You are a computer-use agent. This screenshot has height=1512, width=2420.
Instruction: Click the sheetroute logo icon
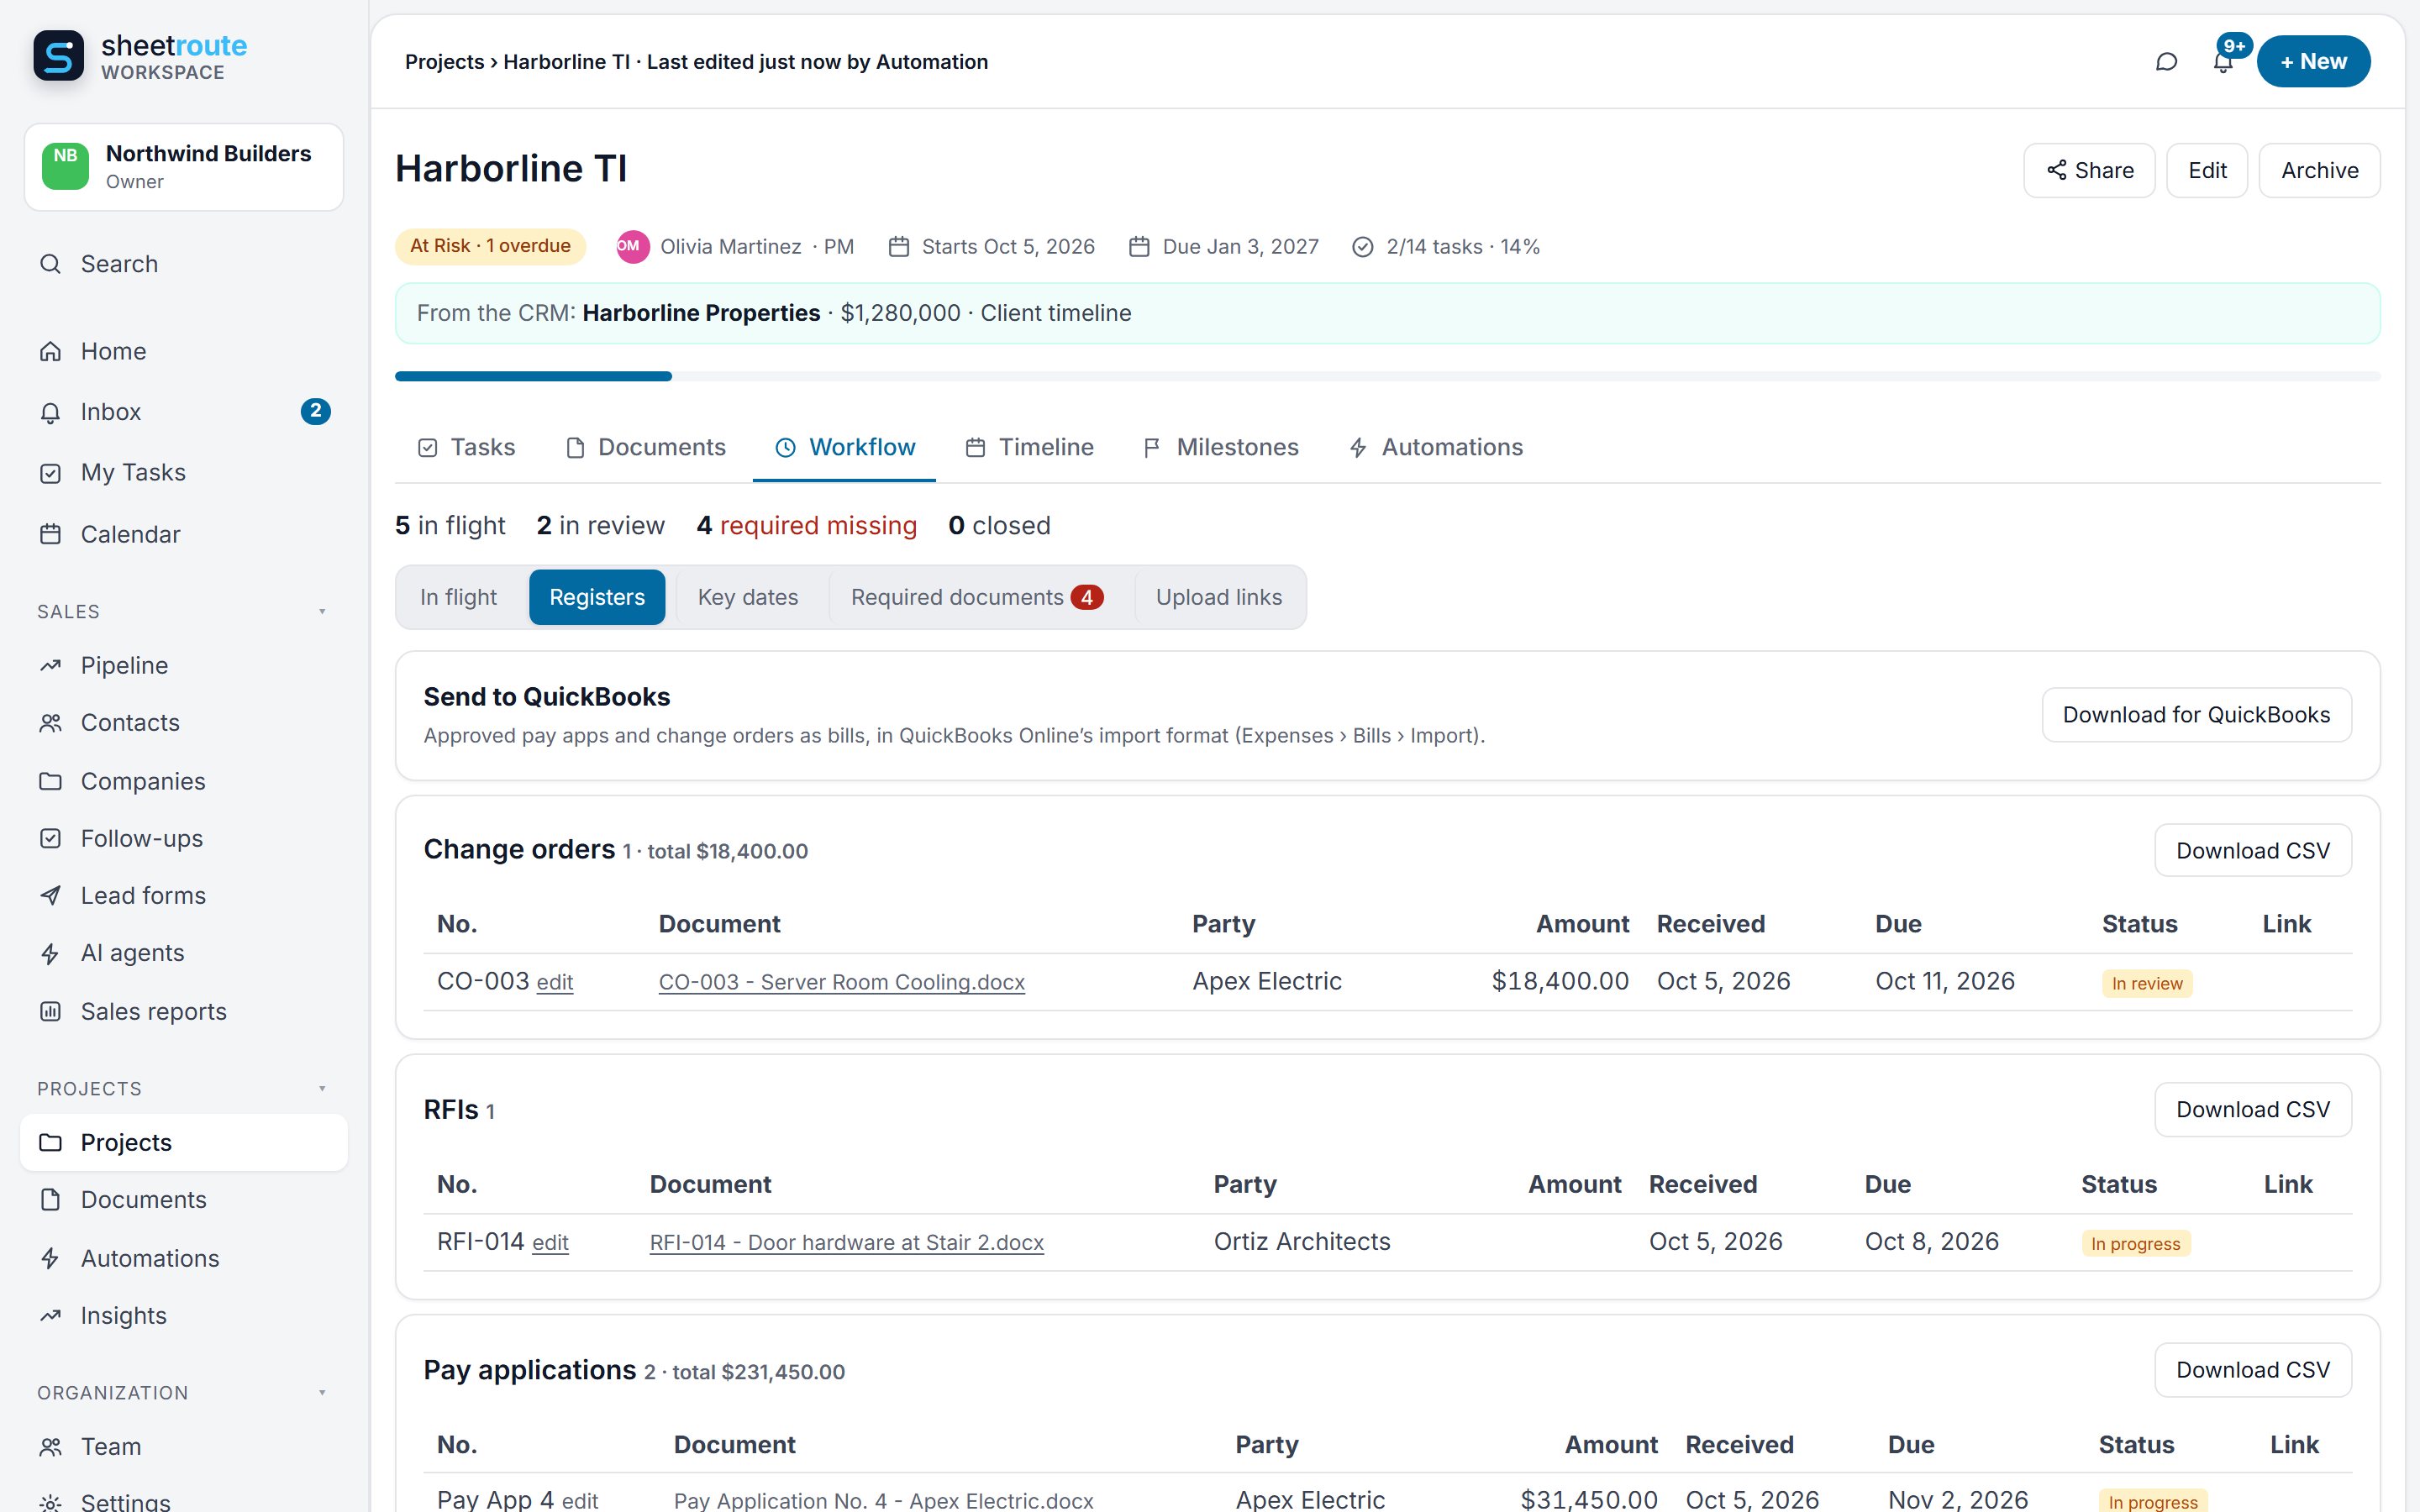coord(59,56)
